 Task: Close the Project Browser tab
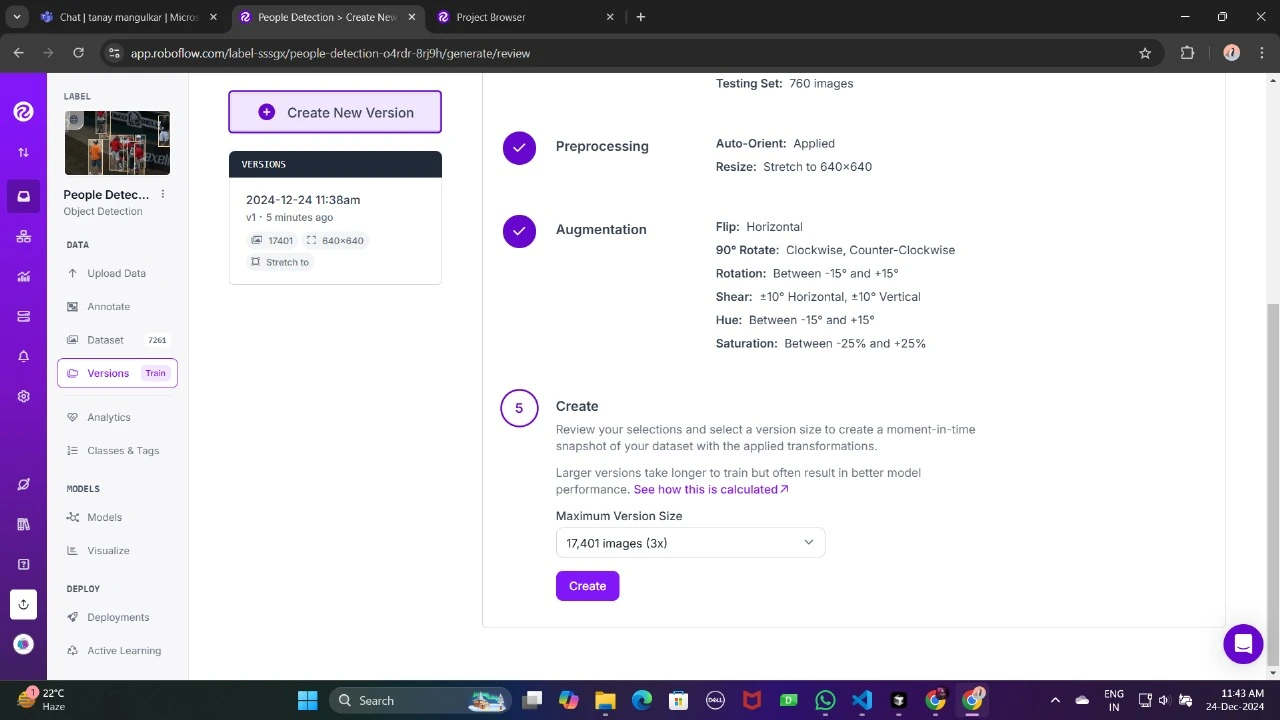pyautogui.click(x=609, y=17)
